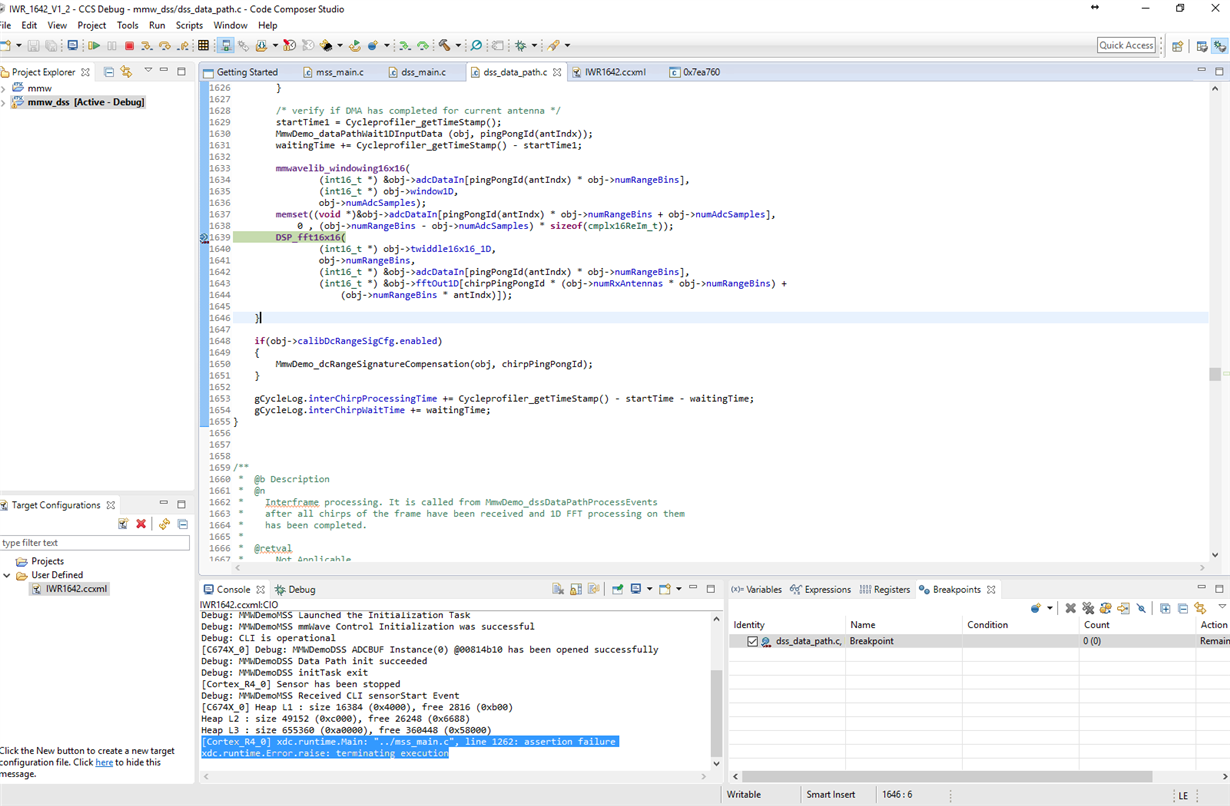Click the Target Configurations filter text field
This screenshot has width=1230, height=806.
[x=95, y=543]
